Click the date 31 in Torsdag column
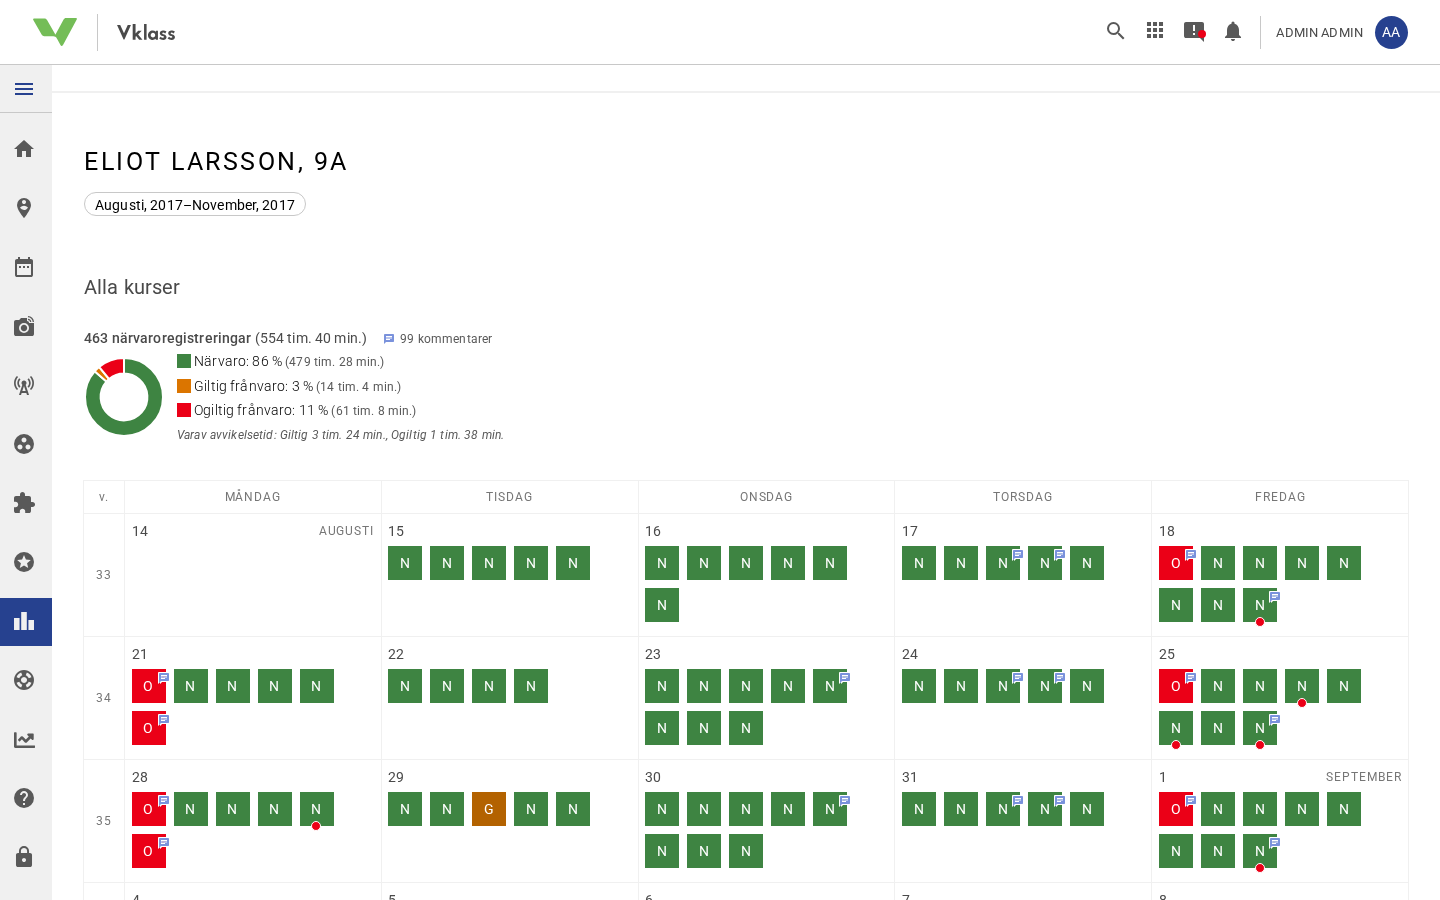This screenshot has height=900, width=1440. pyautogui.click(x=910, y=777)
